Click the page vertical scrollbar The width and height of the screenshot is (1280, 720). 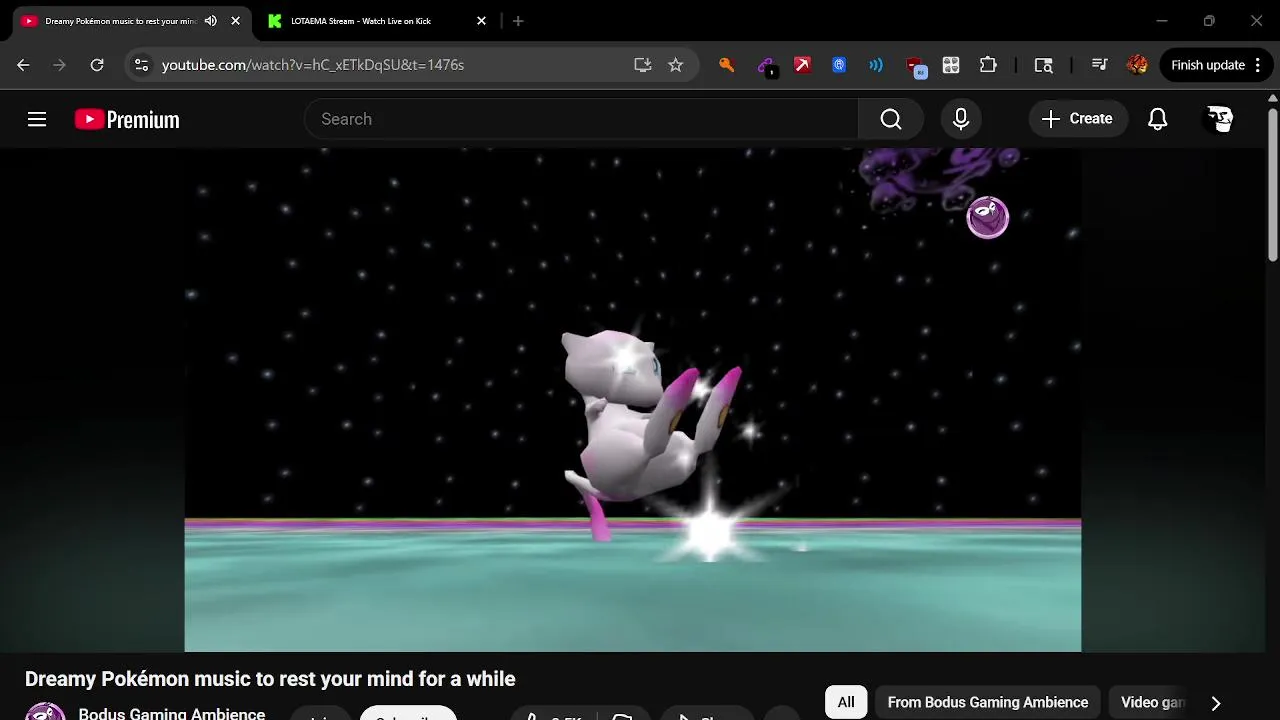click(x=1273, y=185)
